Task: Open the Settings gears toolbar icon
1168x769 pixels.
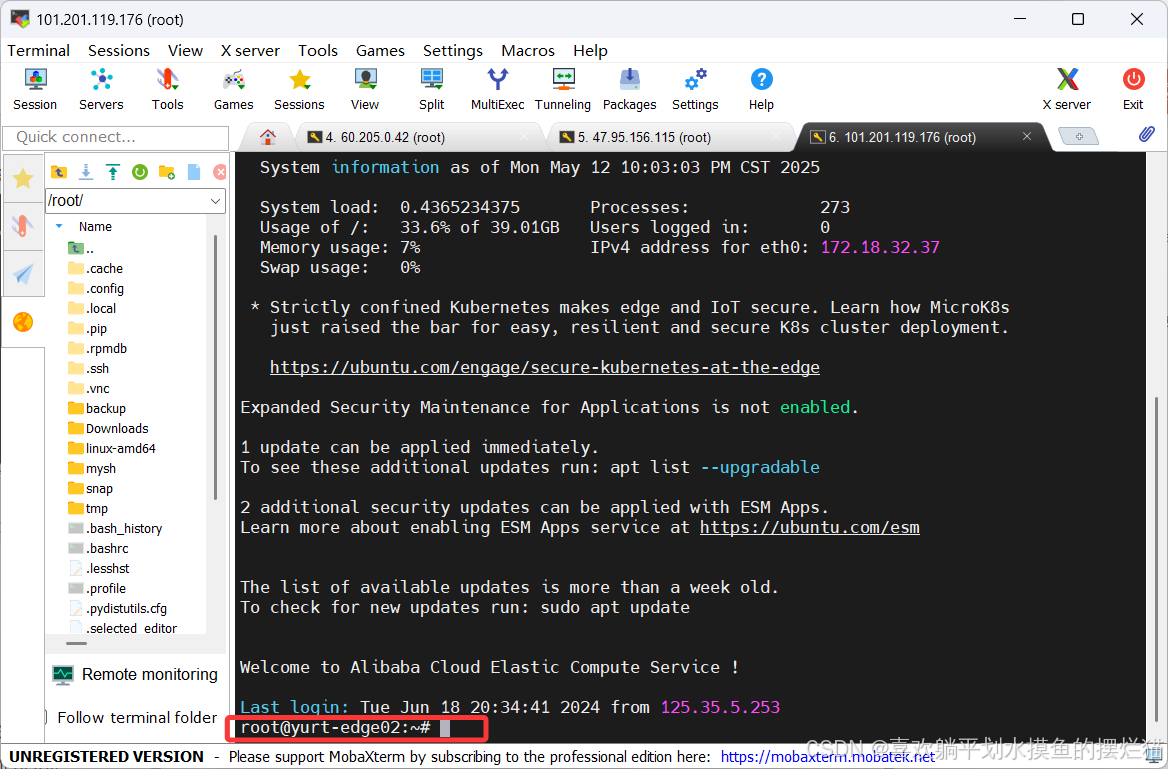Action: [x=695, y=89]
